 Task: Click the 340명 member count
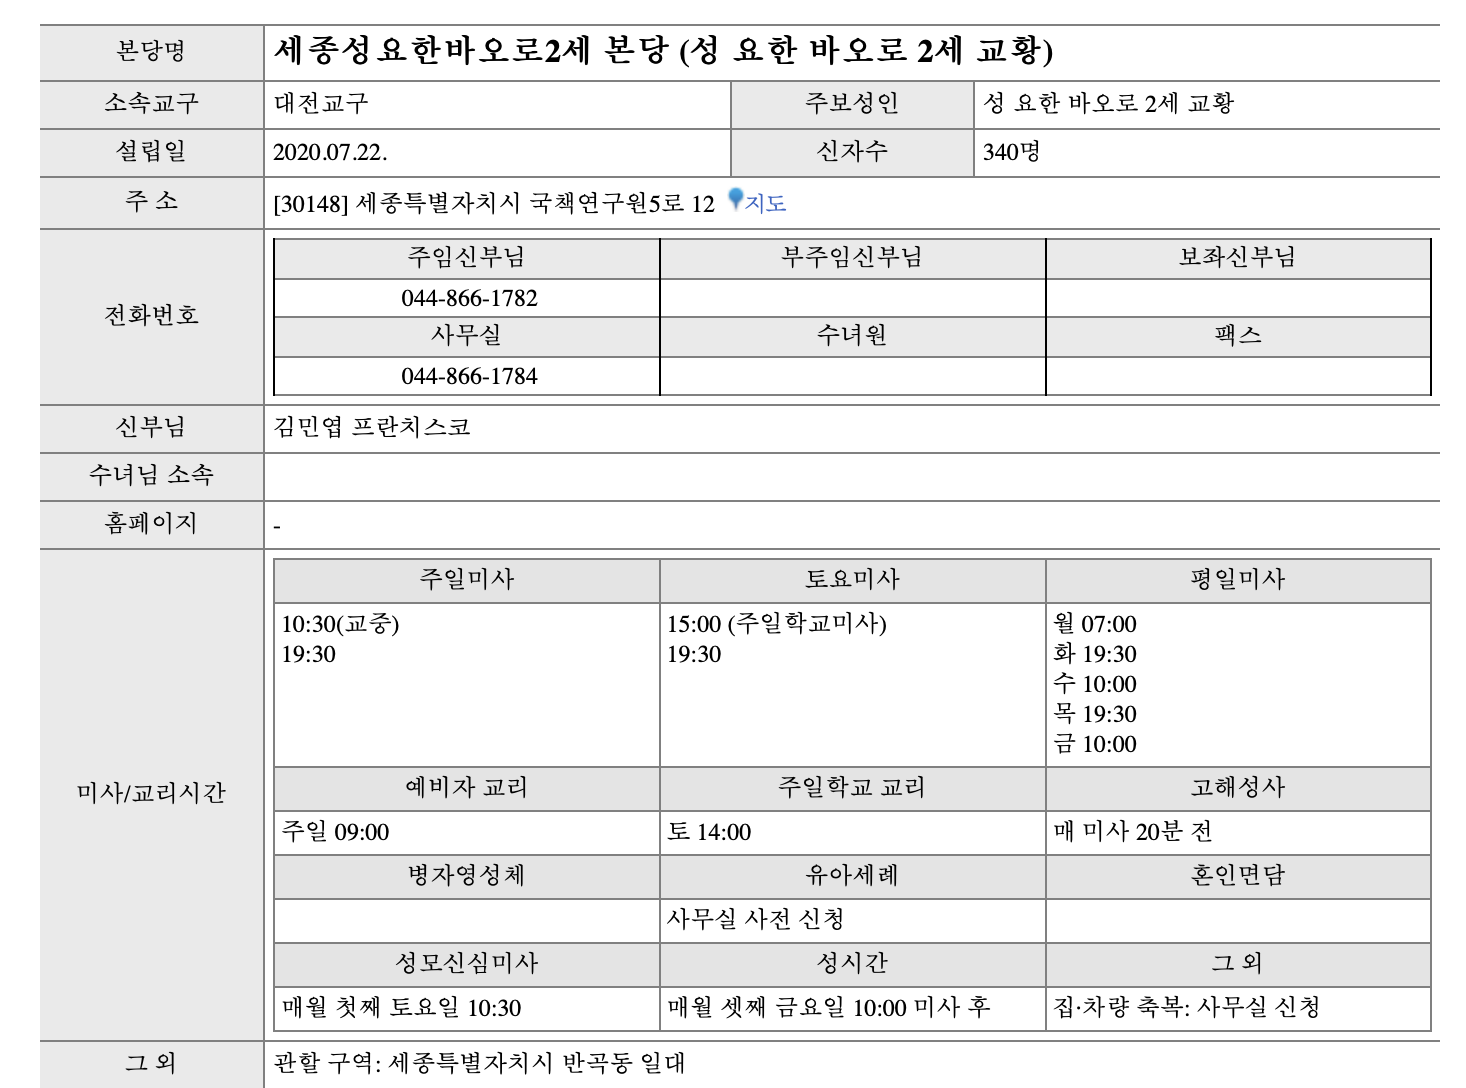coord(1011,152)
